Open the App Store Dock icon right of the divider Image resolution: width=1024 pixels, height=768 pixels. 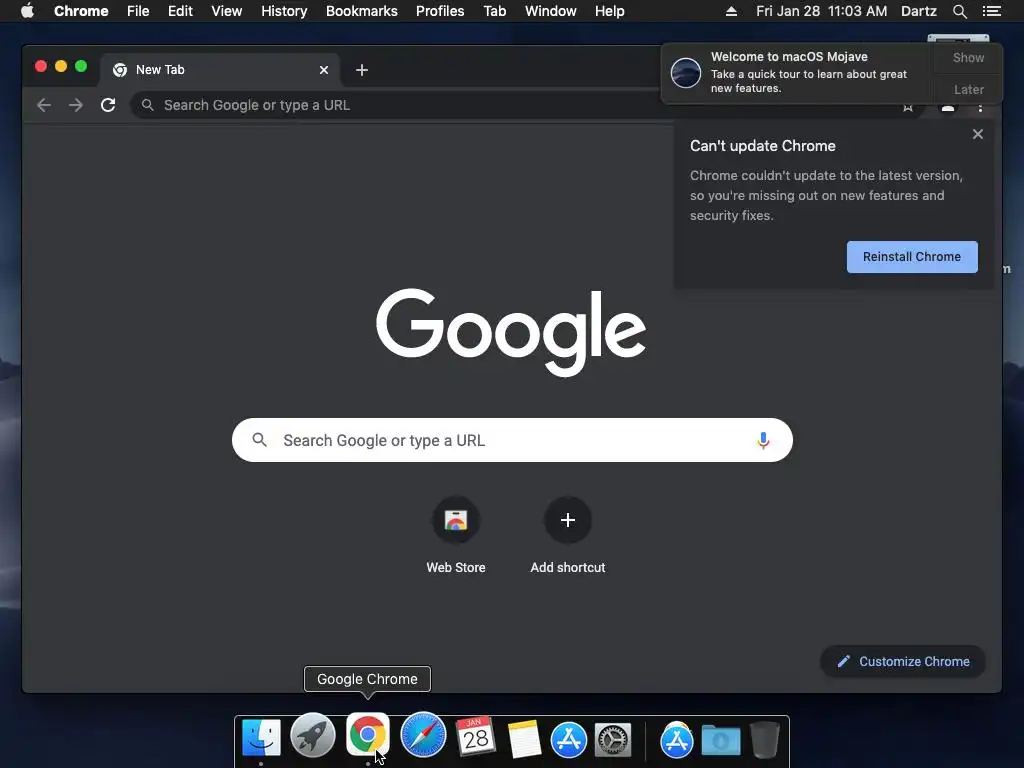[x=677, y=740]
